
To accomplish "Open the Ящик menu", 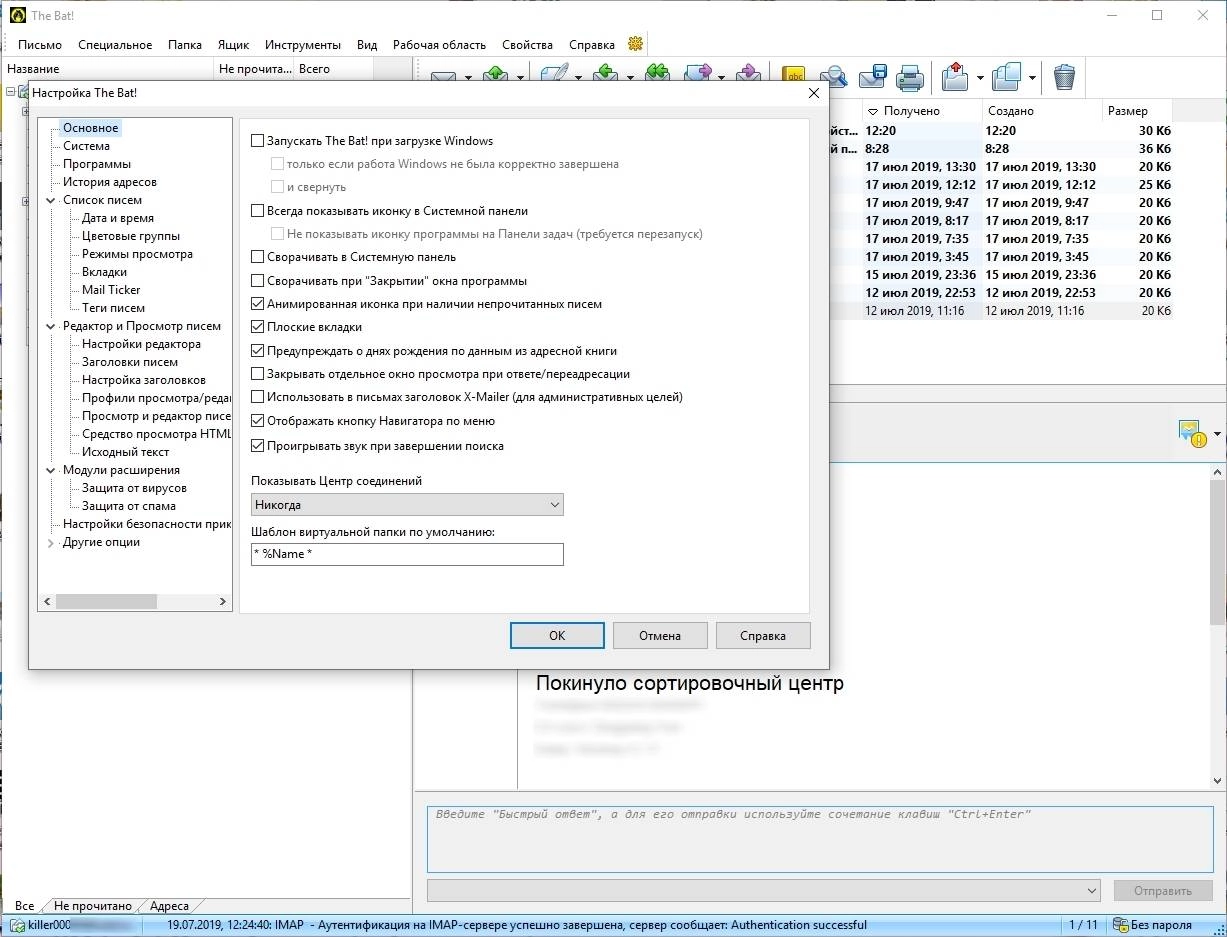I will pos(233,45).
